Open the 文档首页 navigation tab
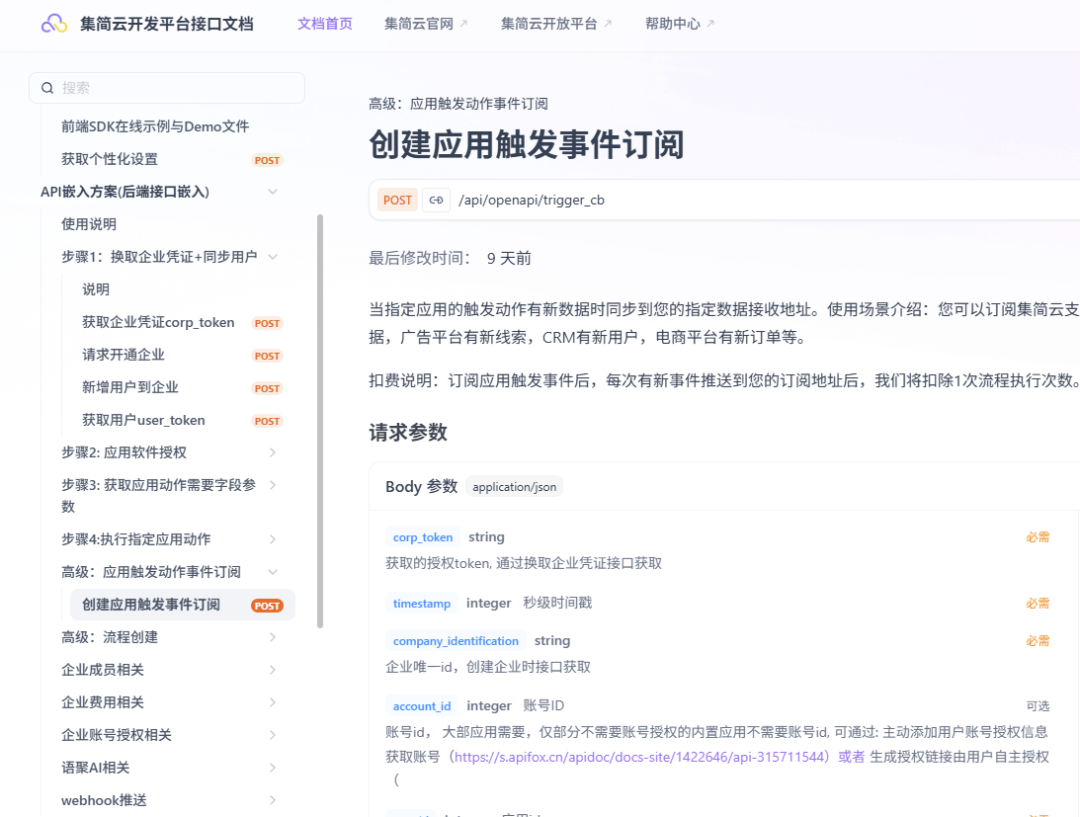 (325, 24)
